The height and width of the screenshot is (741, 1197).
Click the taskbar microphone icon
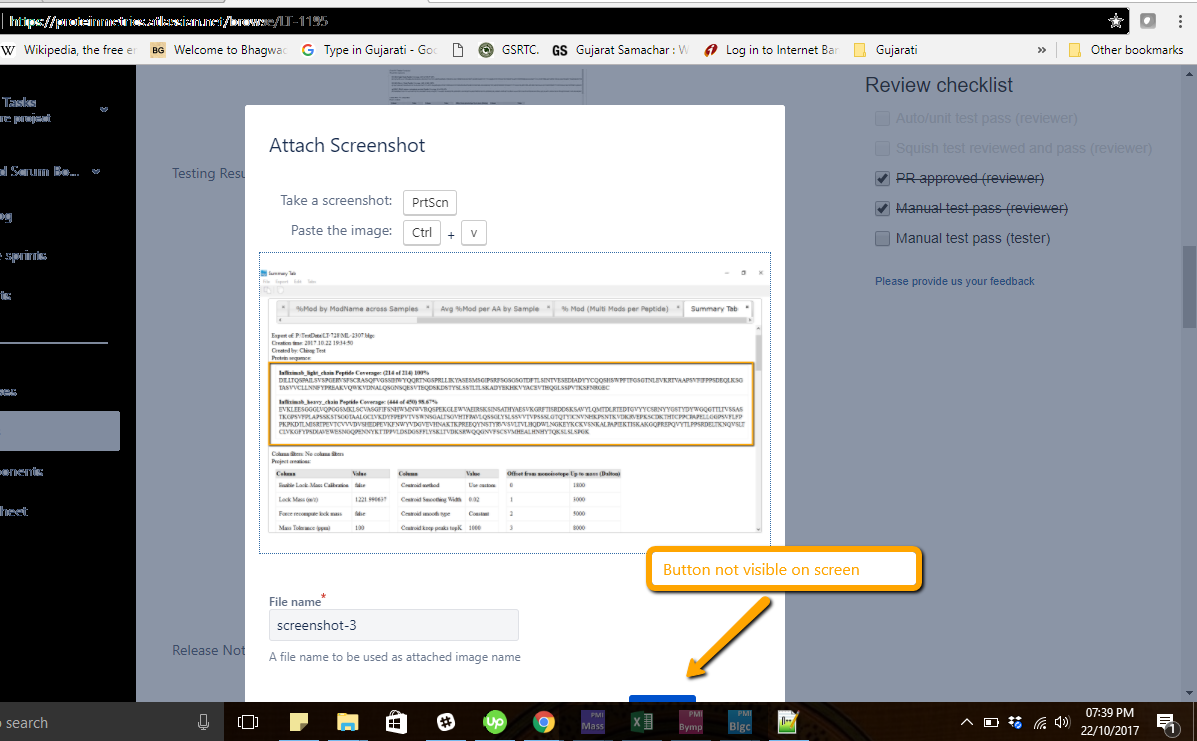coord(203,722)
